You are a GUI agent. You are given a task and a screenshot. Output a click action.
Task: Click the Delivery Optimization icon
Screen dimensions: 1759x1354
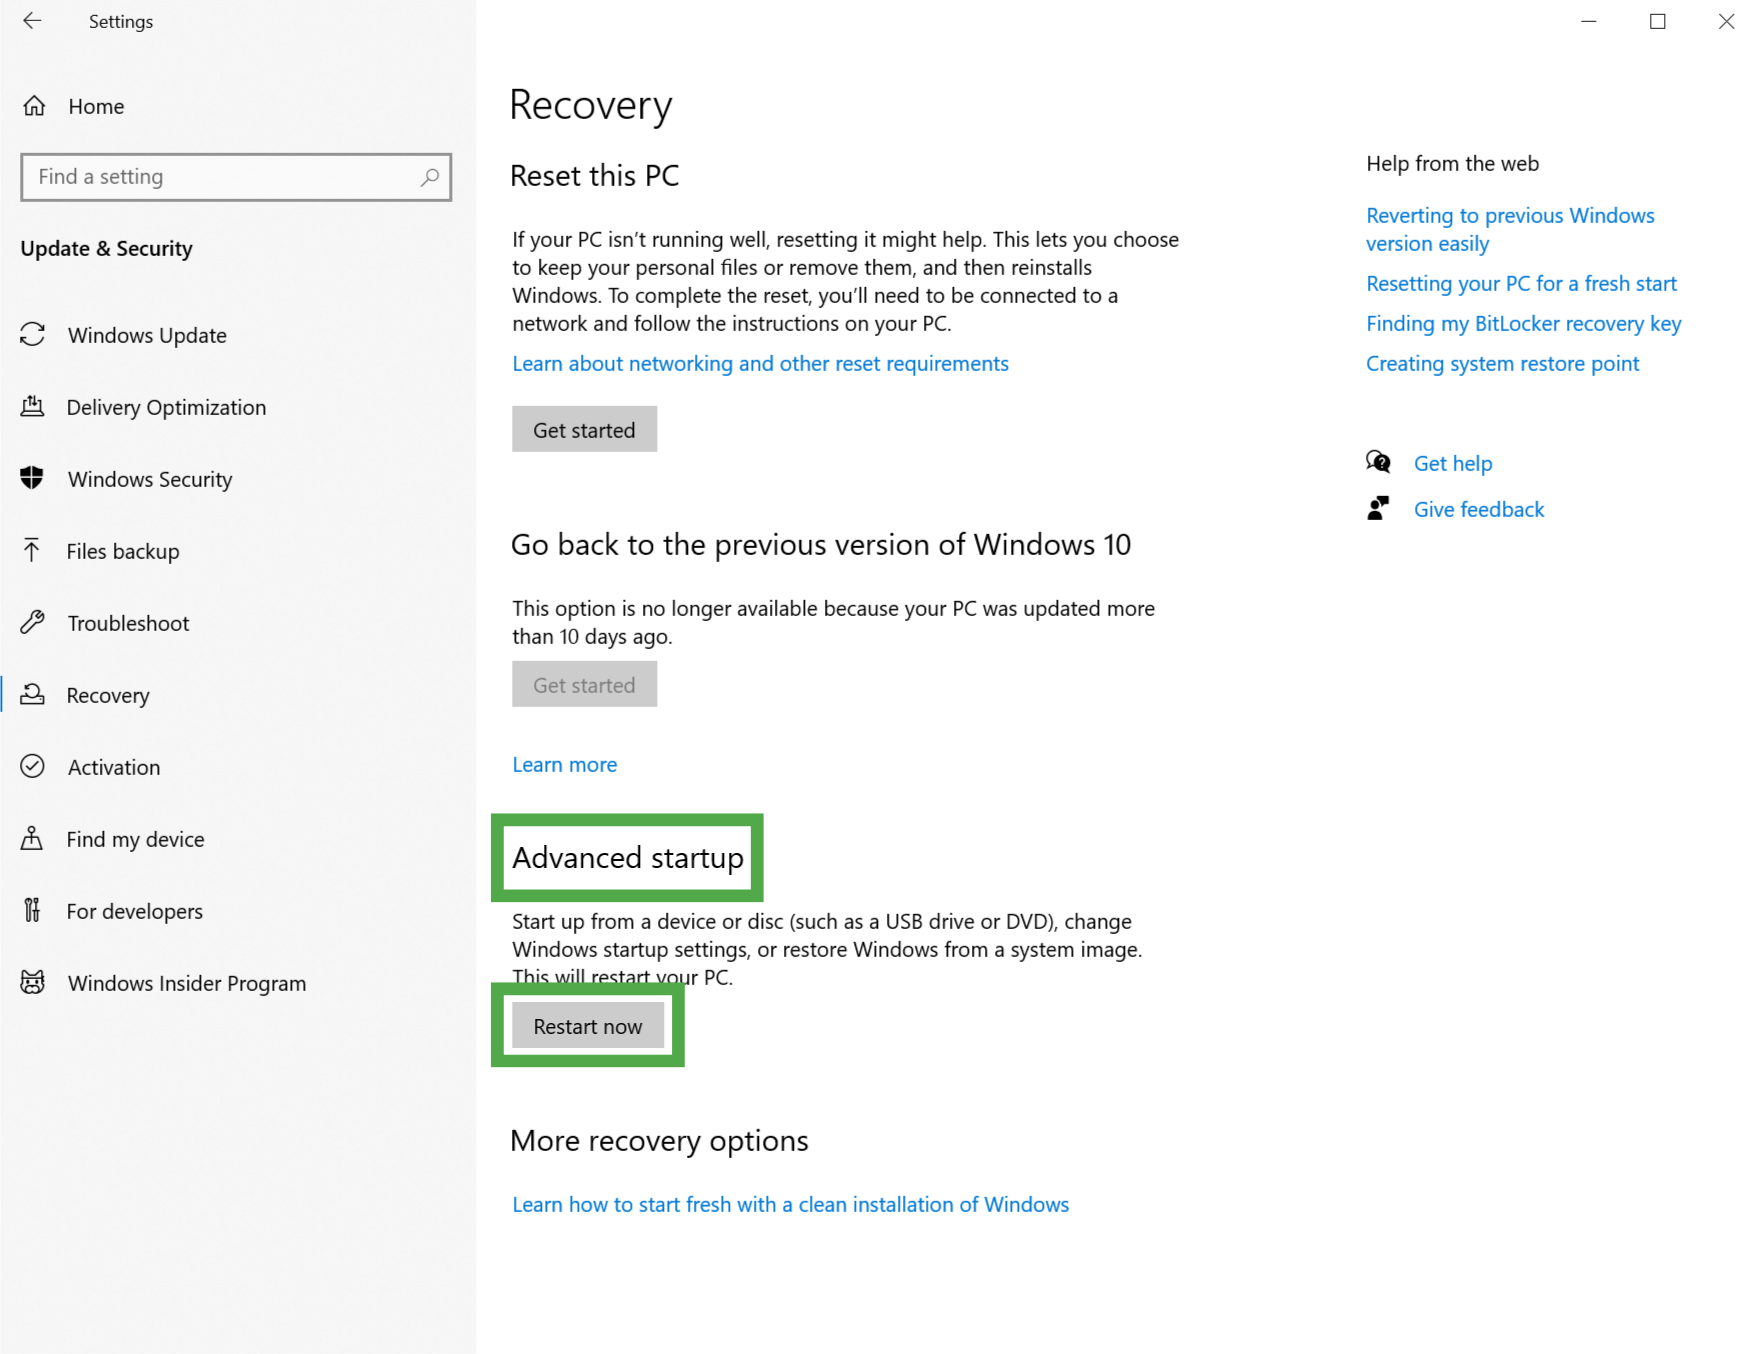(32, 407)
